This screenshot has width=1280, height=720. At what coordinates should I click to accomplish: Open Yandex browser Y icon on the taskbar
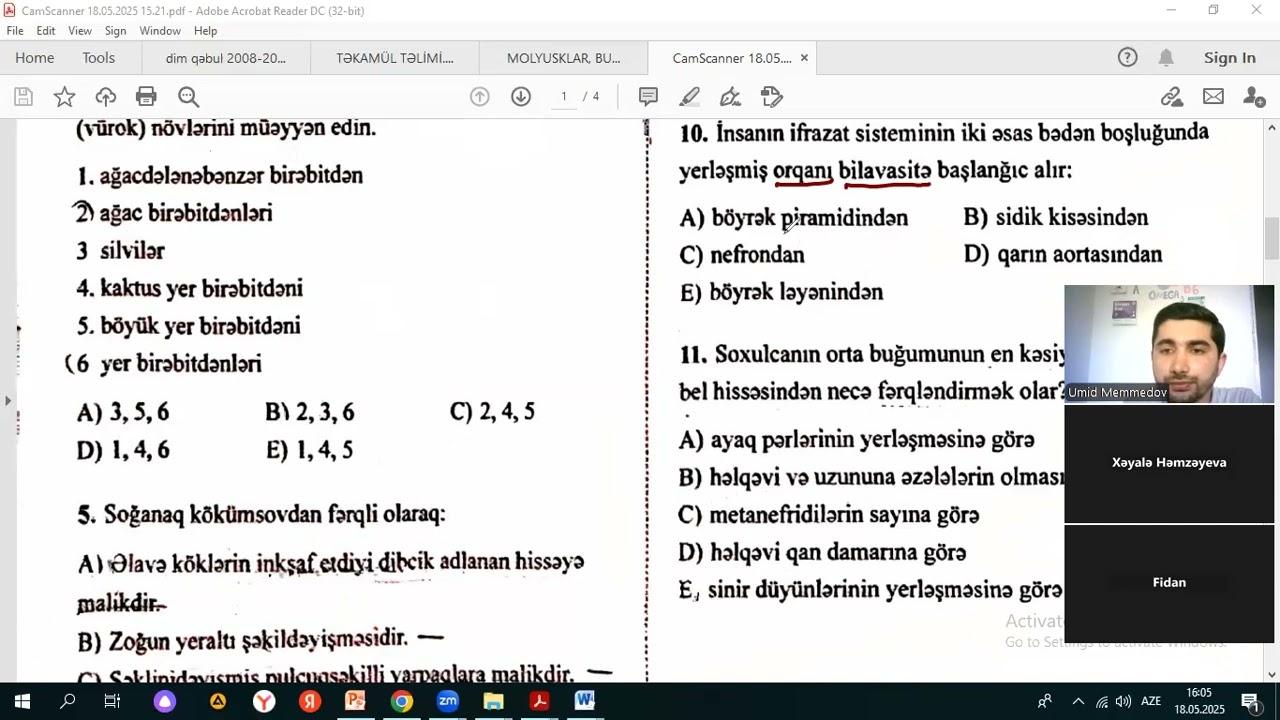tap(264, 702)
